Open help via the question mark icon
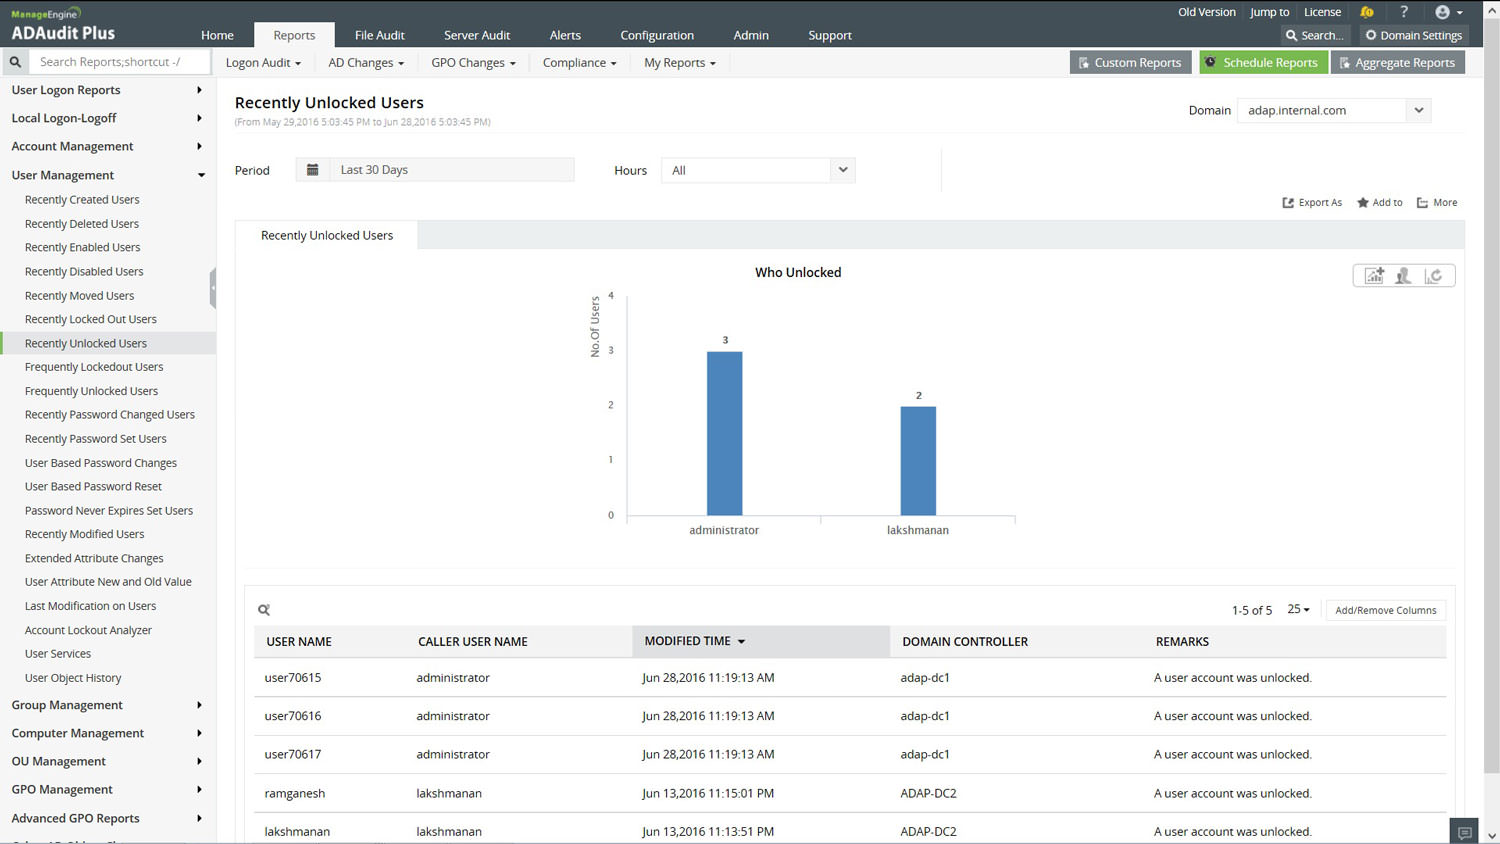 pyautogui.click(x=1404, y=12)
